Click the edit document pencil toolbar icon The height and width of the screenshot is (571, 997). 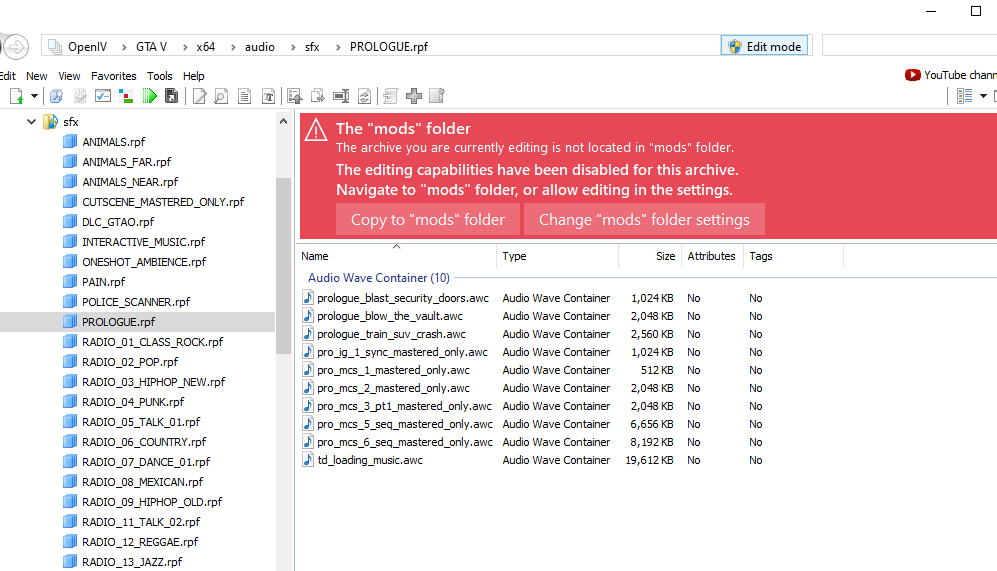pos(199,96)
